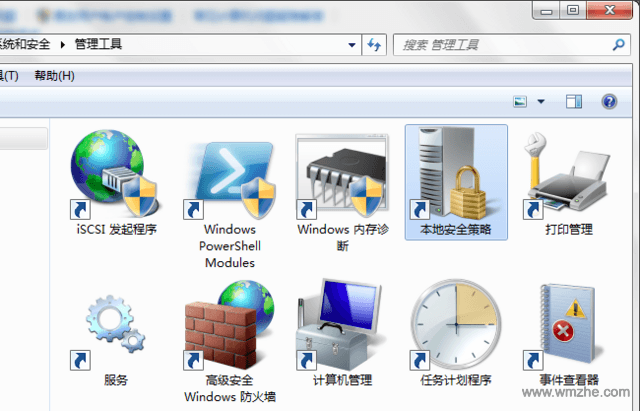Close the 管理工具 window
The height and width of the screenshot is (411, 640).
609,10
